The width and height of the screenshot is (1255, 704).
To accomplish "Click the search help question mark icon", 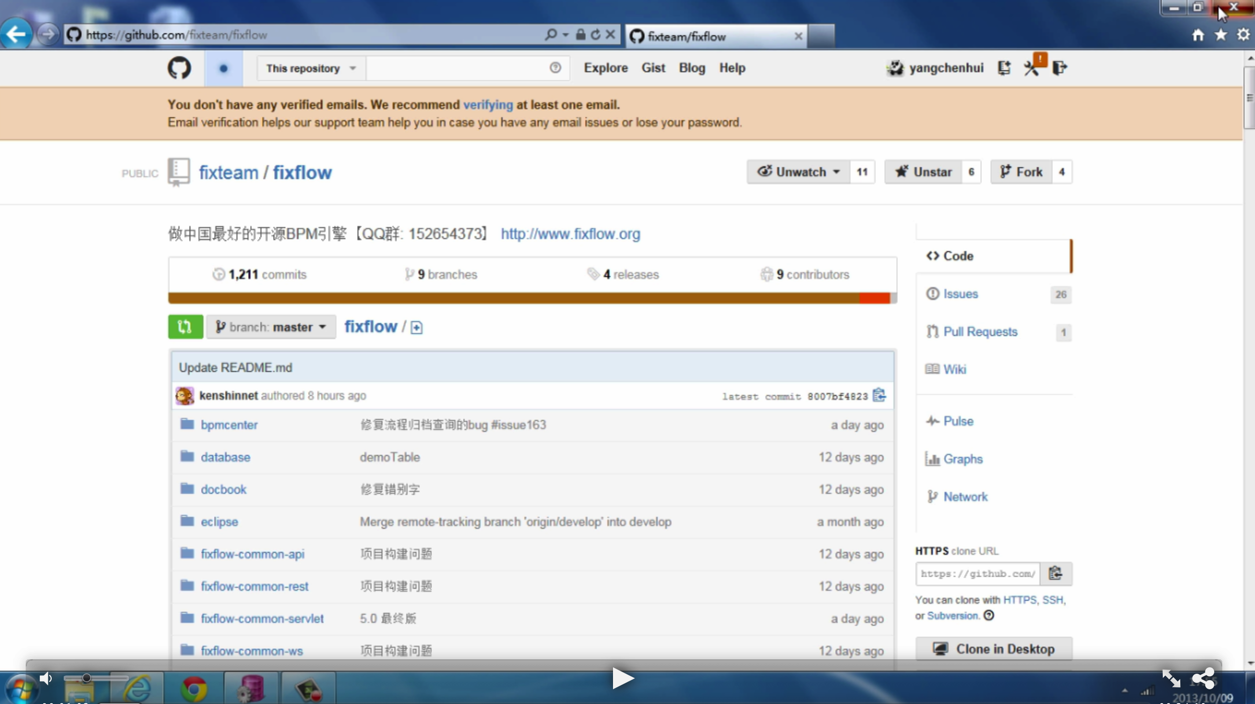I will pos(555,68).
